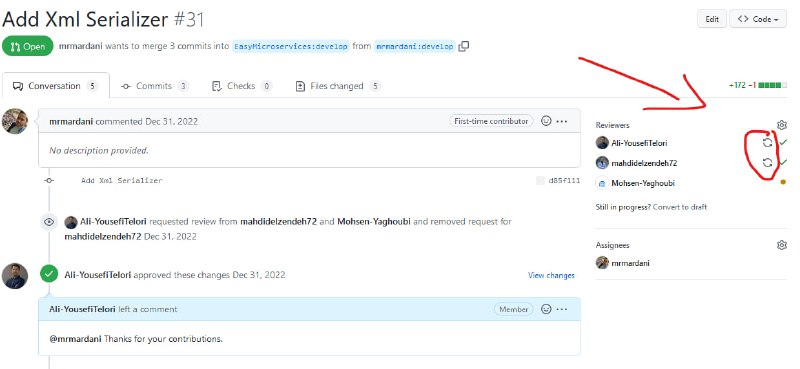800x369 pixels.
Task: Click the Convert to draft link
Action: click(x=680, y=207)
